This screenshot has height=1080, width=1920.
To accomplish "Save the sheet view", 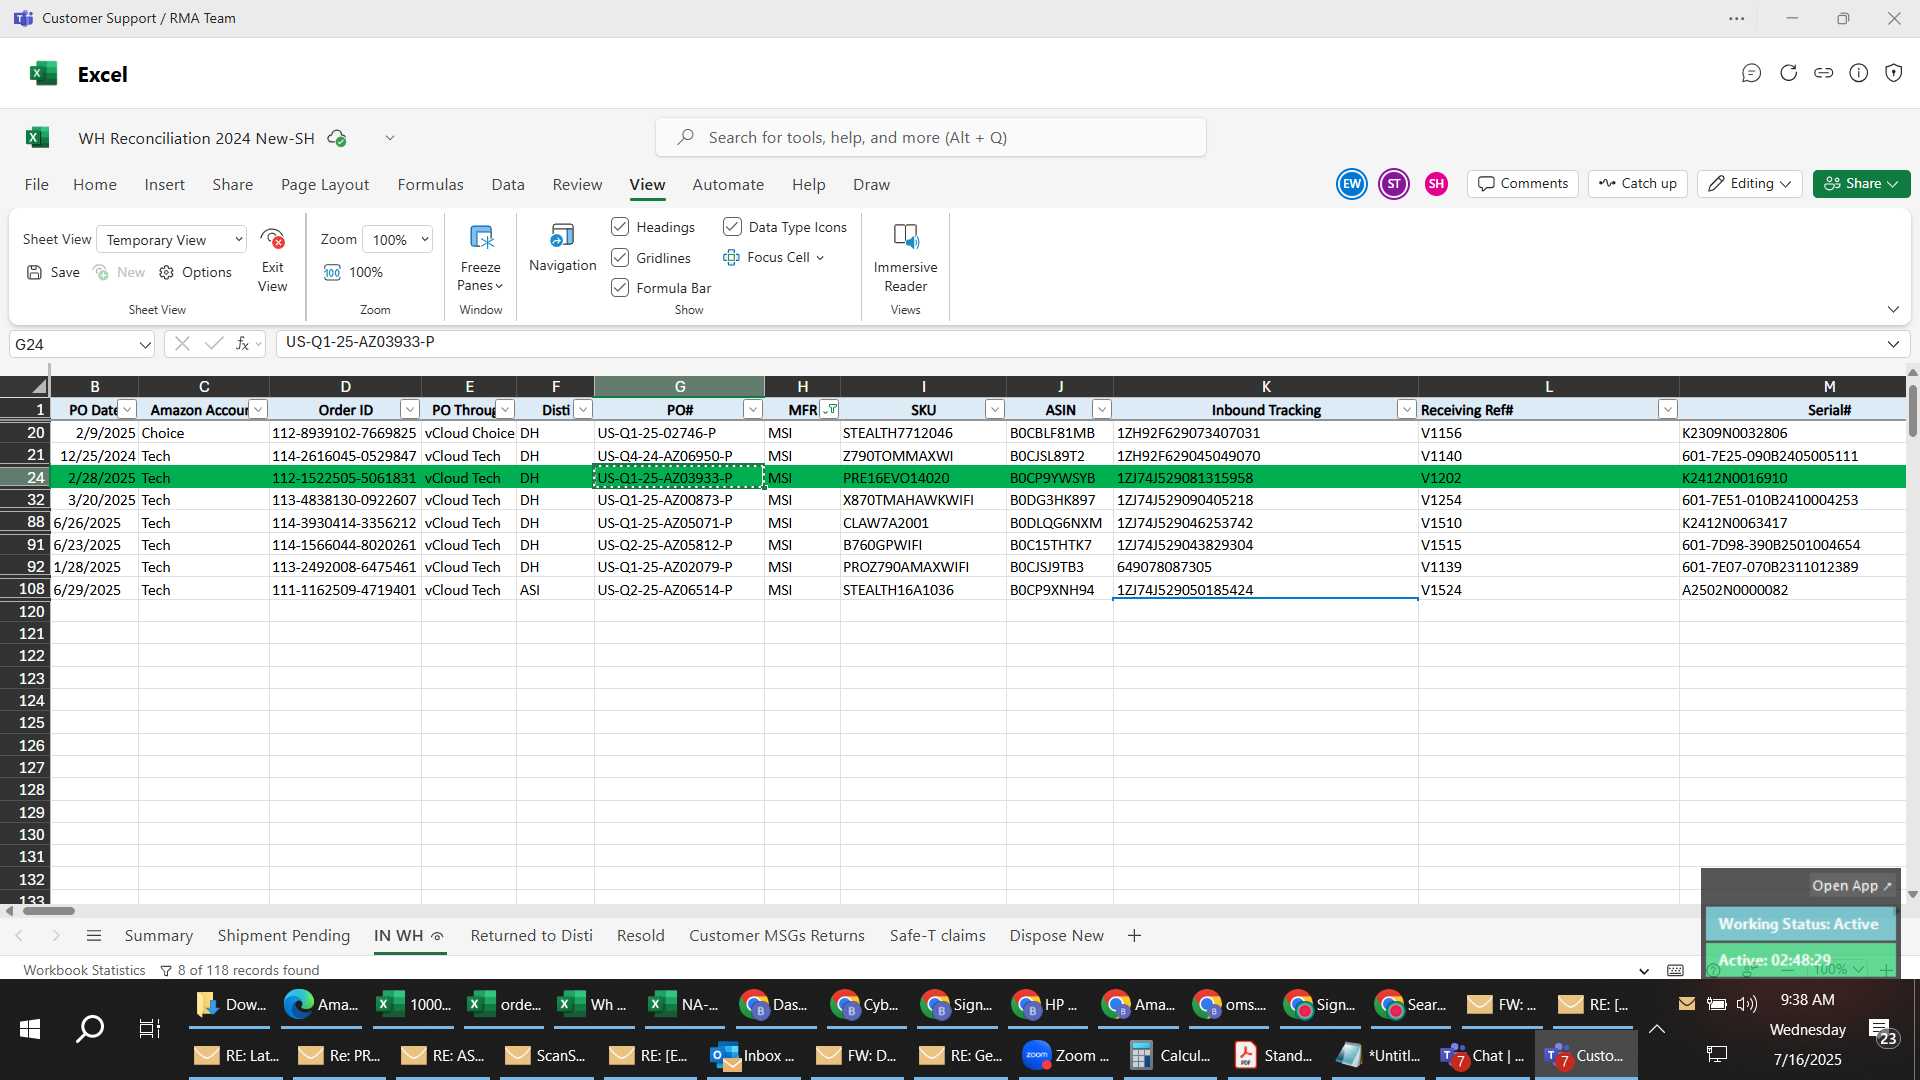I will [x=53, y=272].
